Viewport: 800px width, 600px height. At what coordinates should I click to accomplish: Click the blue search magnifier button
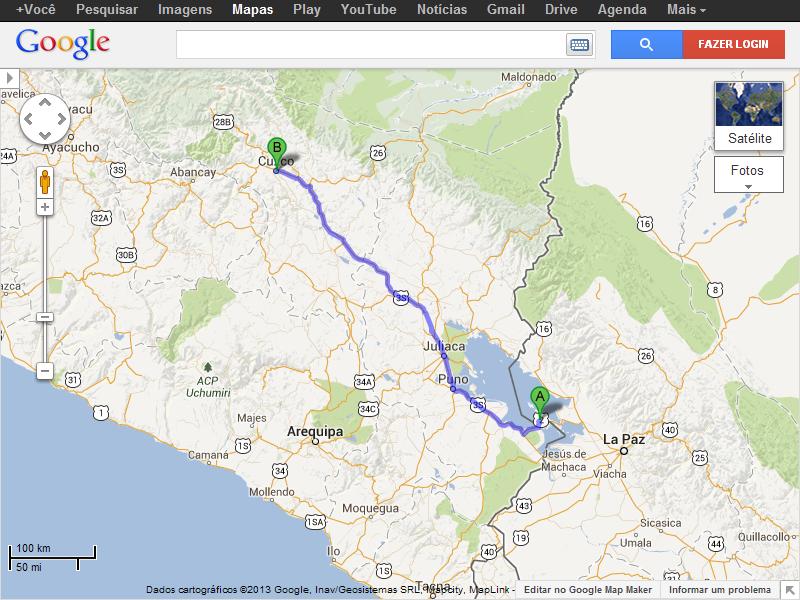coord(646,44)
